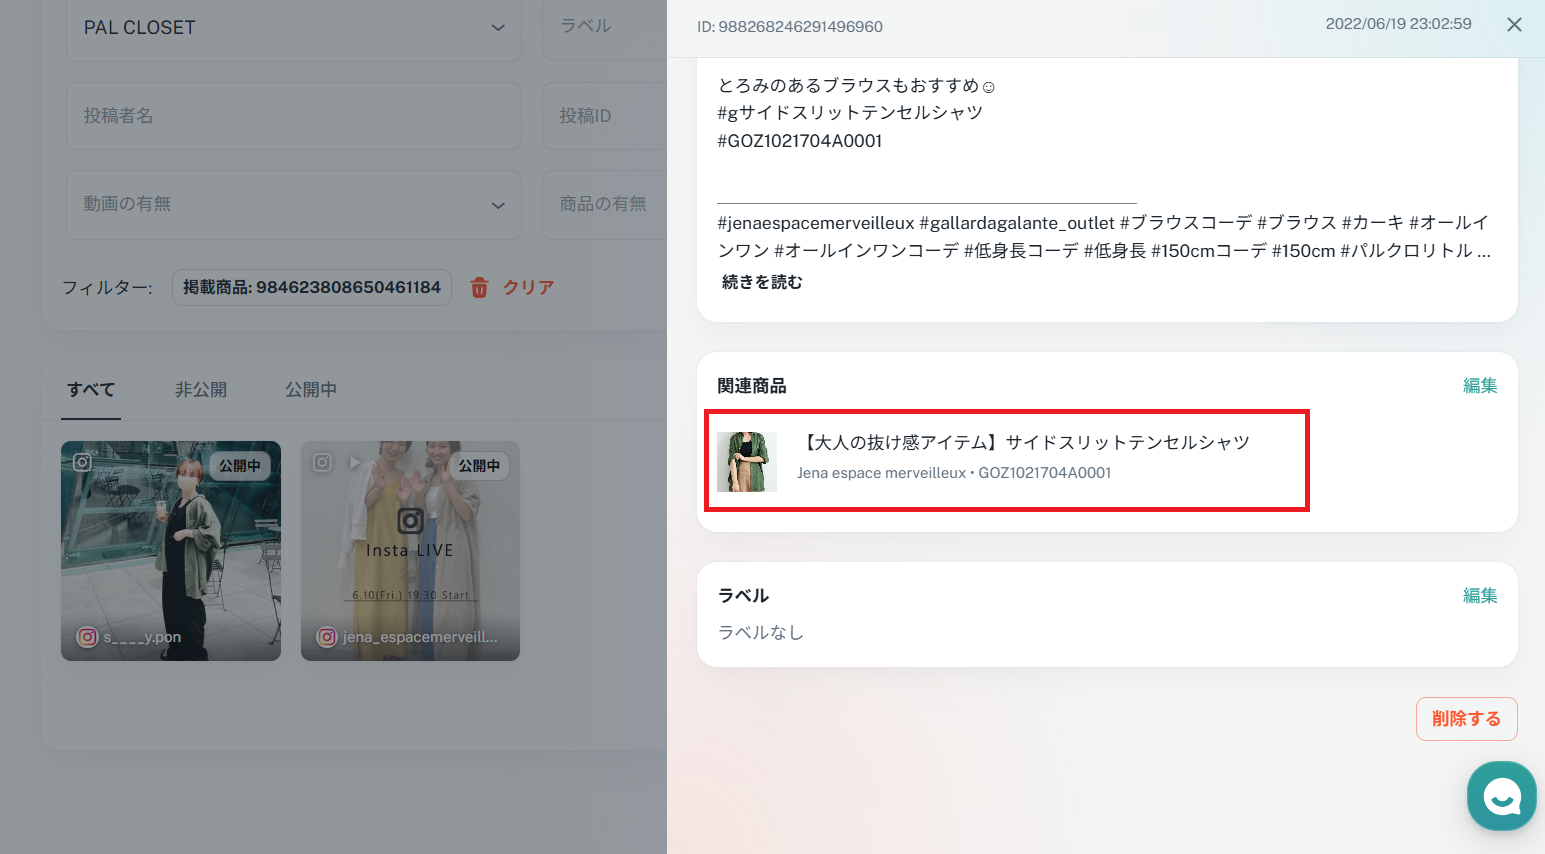1545x854 pixels.
Task: Click Instagram badge atop s____y.pon thumbnail
Action: 82,462
